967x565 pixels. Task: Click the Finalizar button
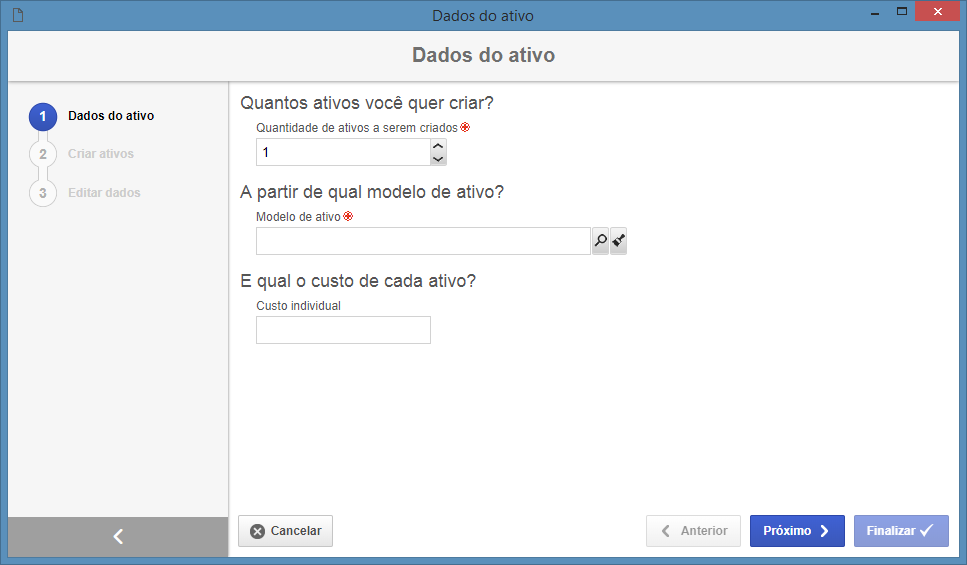pos(901,531)
